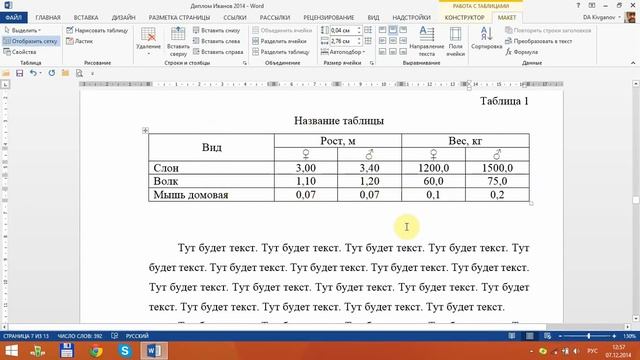Open Skype from the taskbar
The width and height of the screenshot is (640, 360).
coord(124,351)
